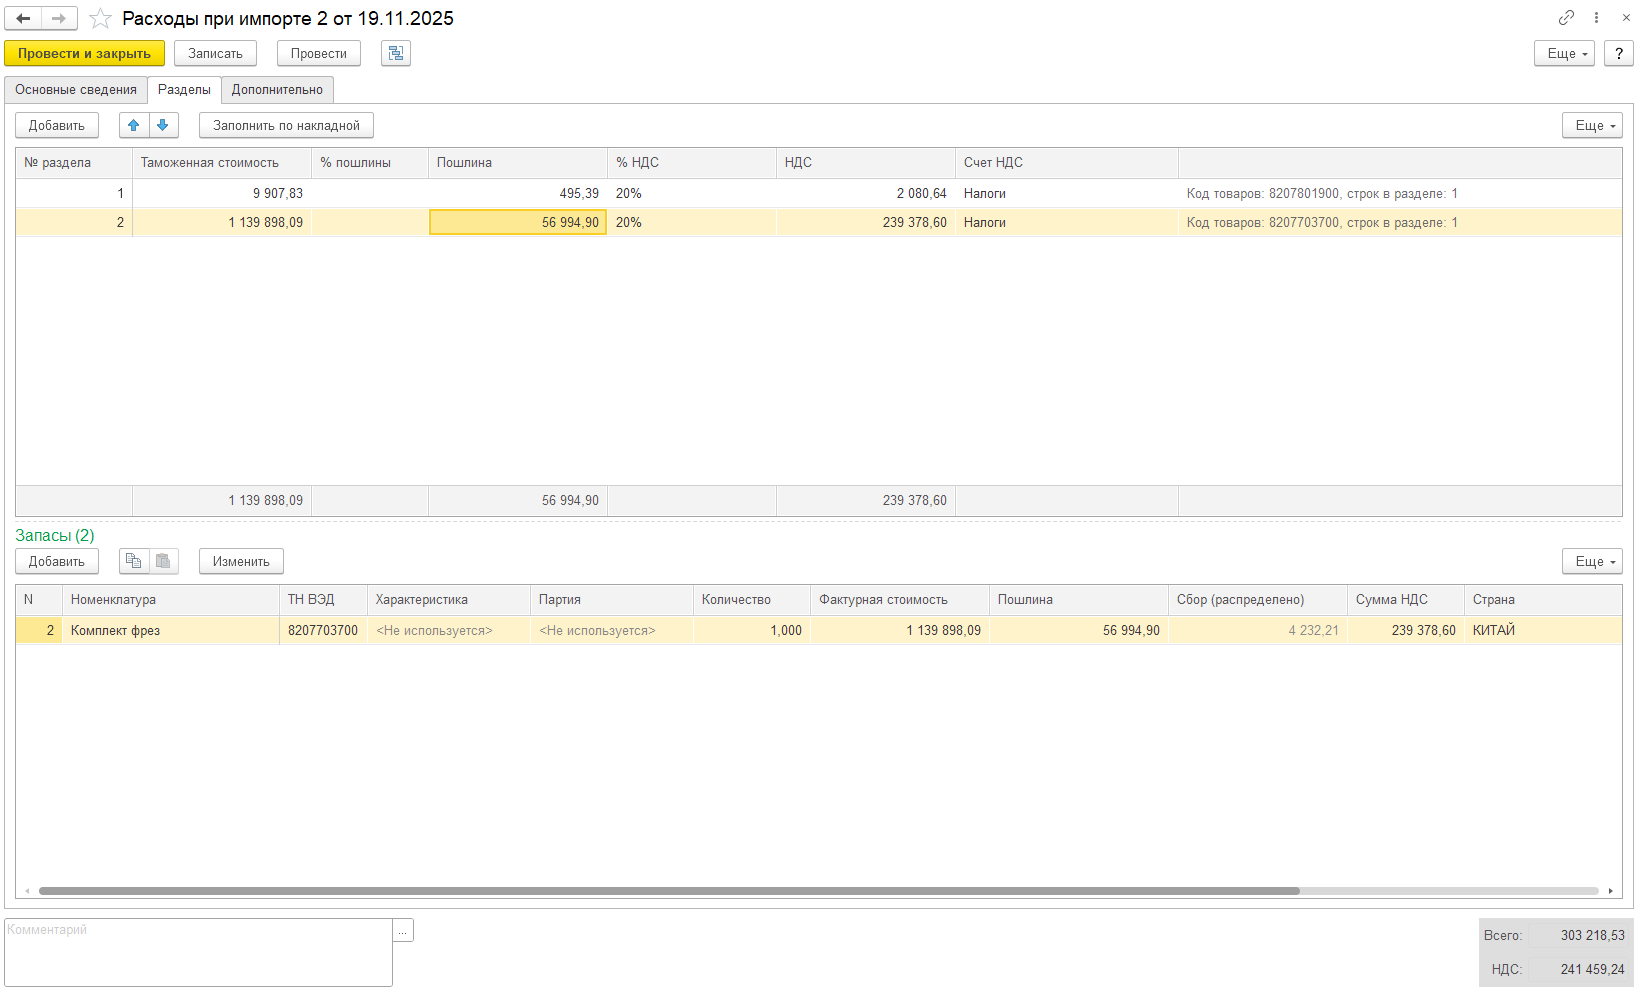Click horizontal scrollbar of Запасы table

tap(668, 891)
